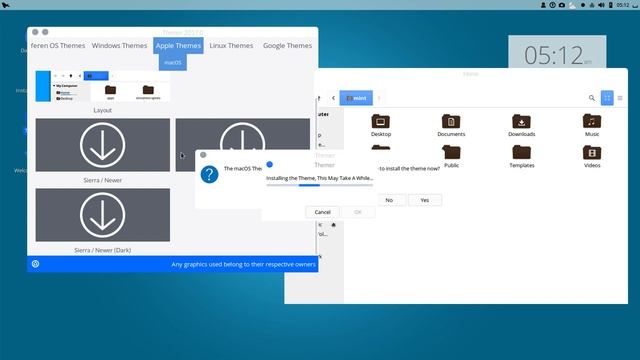The width and height of the screenshot is (640, 360).
Task: Click the footer graphics ownership notice
Action: pyautogui.click(x=243, y=264)
